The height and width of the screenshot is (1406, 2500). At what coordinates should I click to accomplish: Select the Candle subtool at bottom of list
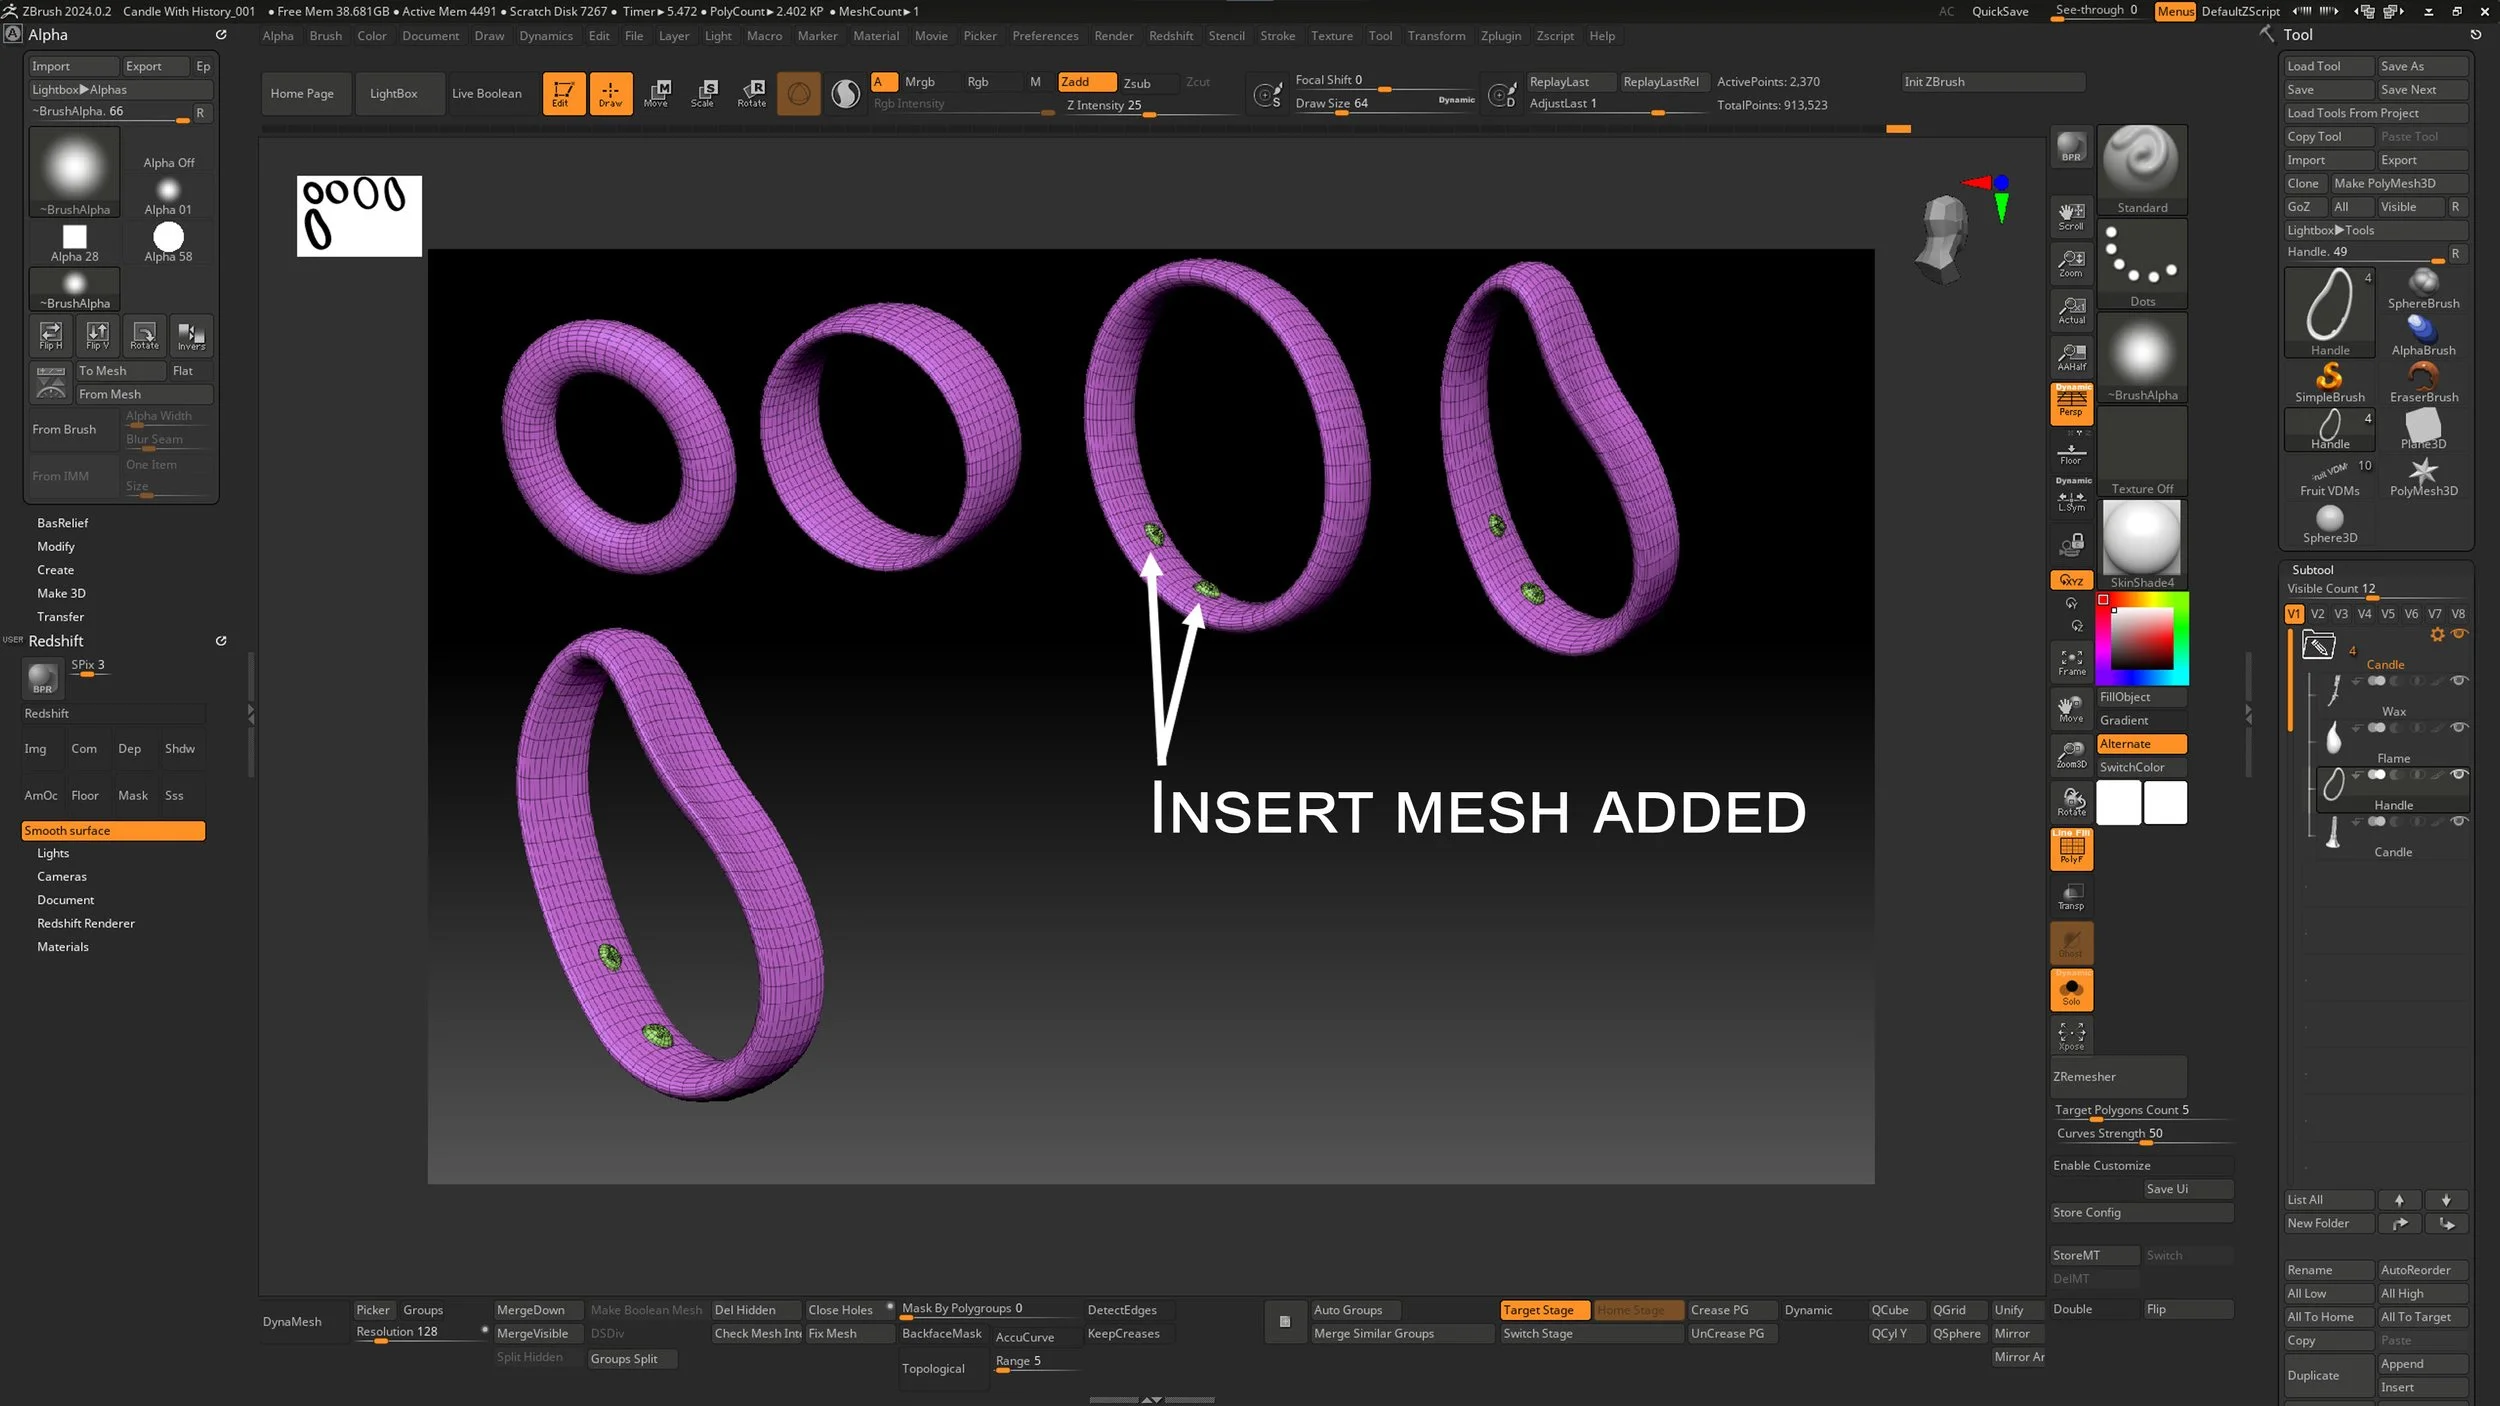tap(2392, 853)
